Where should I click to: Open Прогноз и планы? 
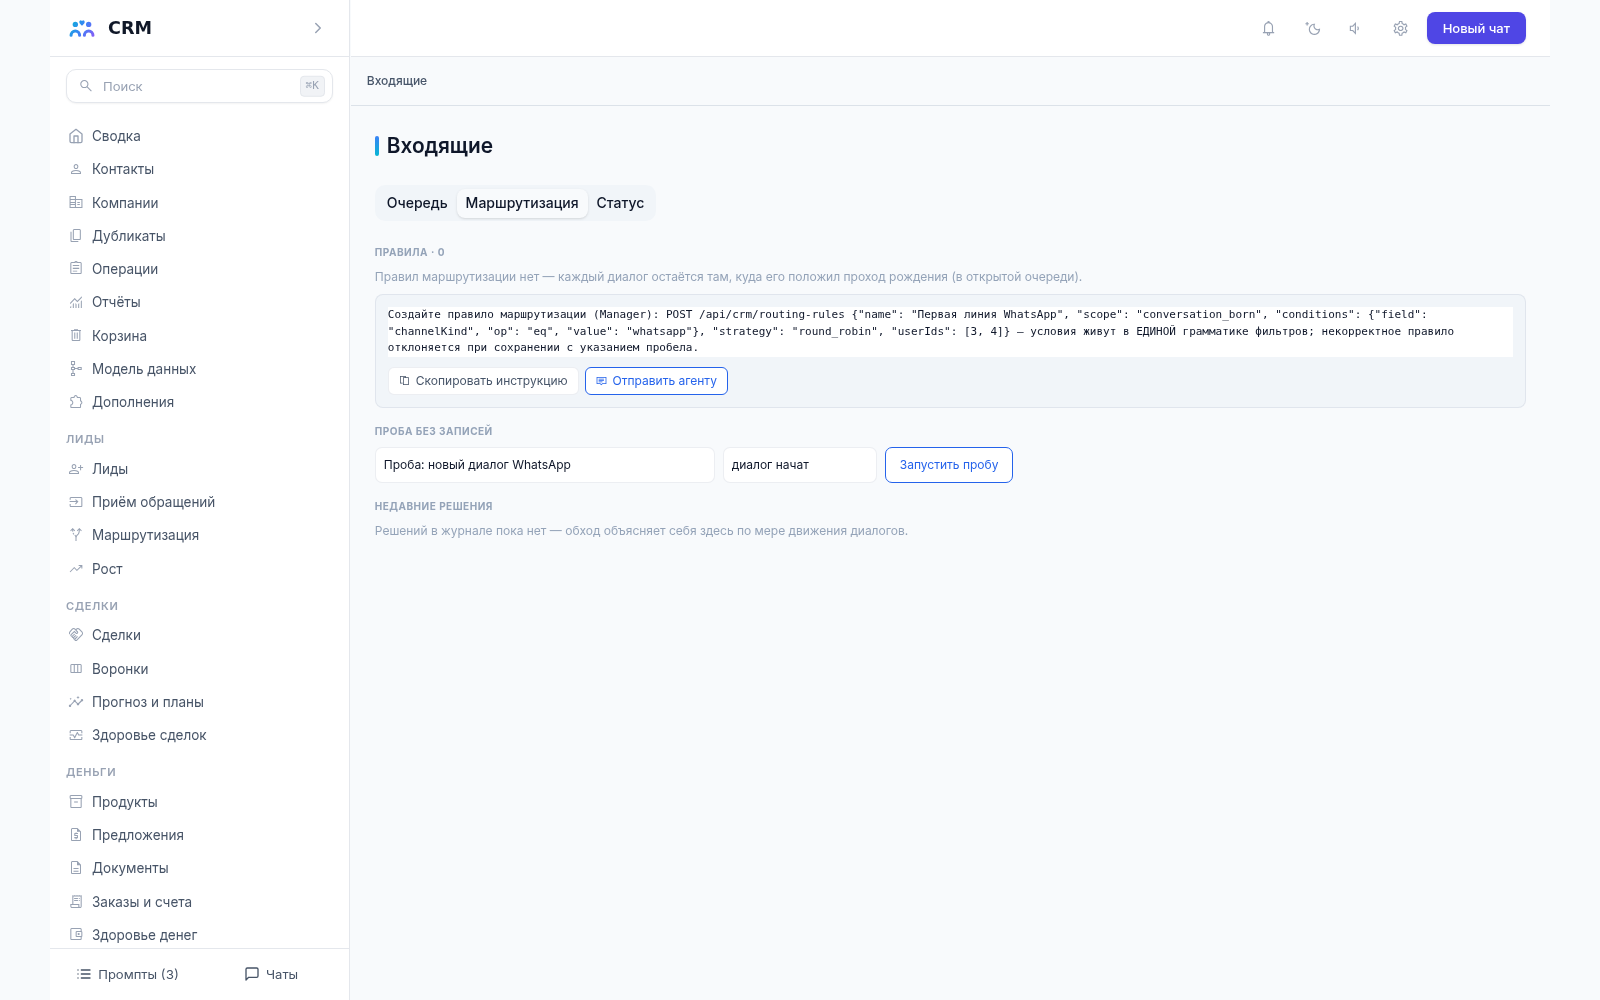click(199, 702)
